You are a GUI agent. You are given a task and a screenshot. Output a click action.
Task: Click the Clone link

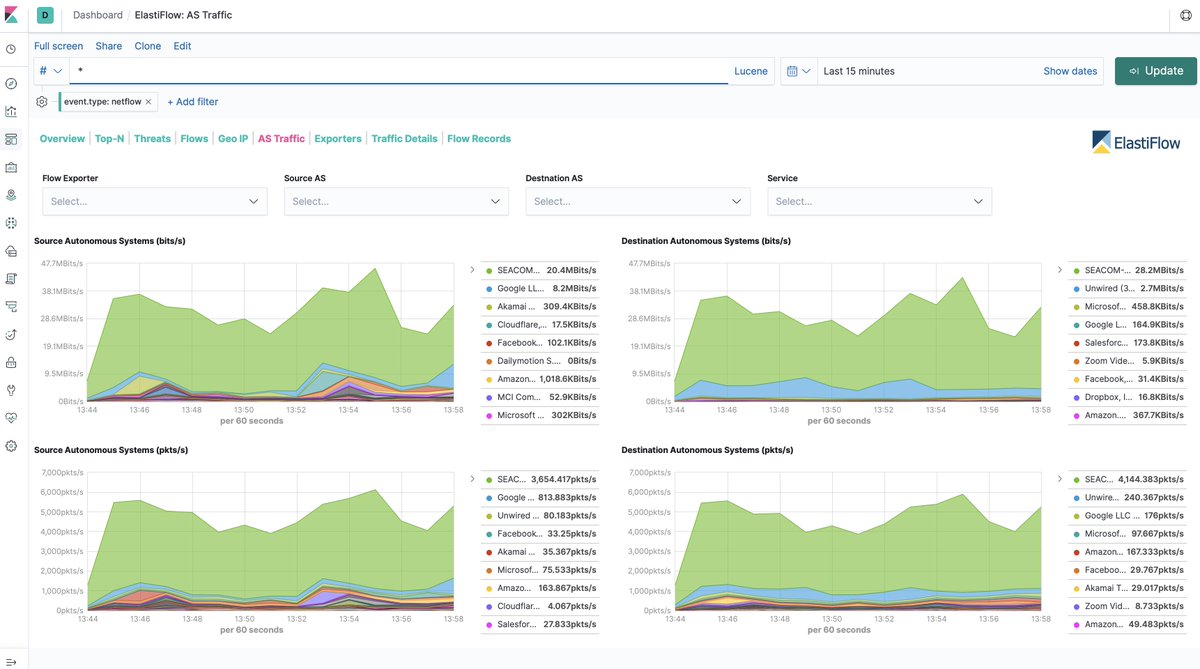[x=148, y=46]
